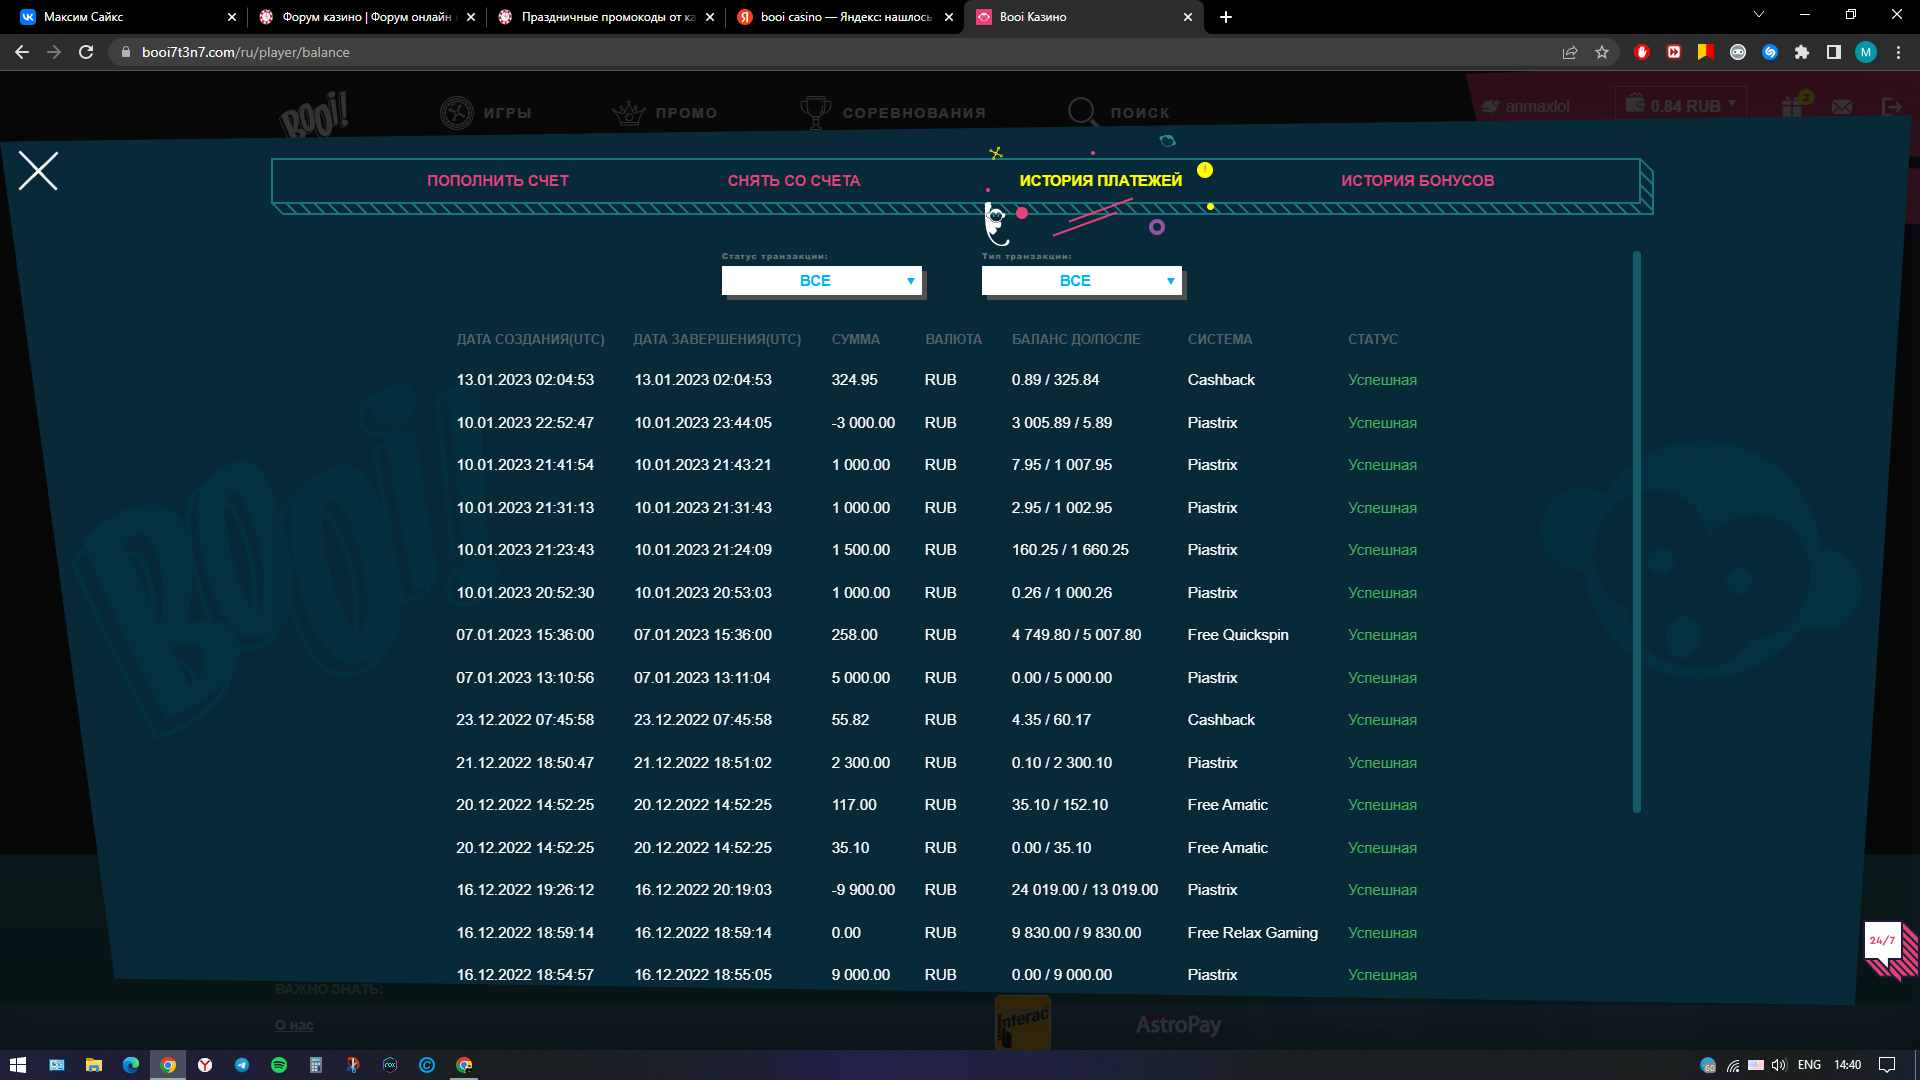Open the notification center icon
The image size is (1920, 1080).
1887,1065
